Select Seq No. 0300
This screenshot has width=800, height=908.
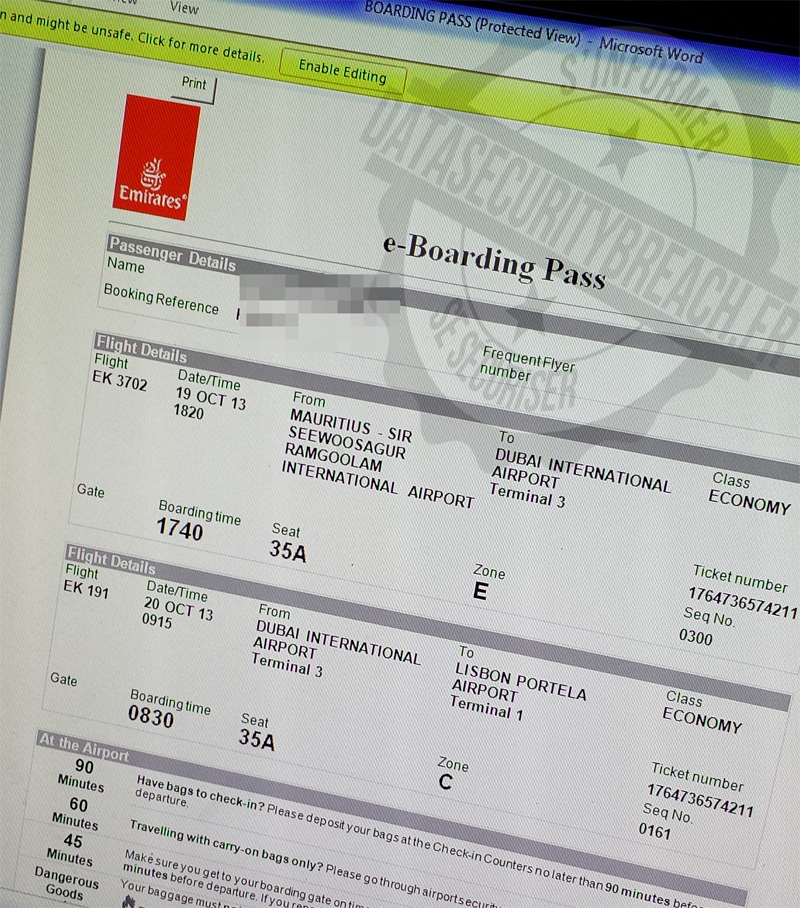tap(696, 636)
